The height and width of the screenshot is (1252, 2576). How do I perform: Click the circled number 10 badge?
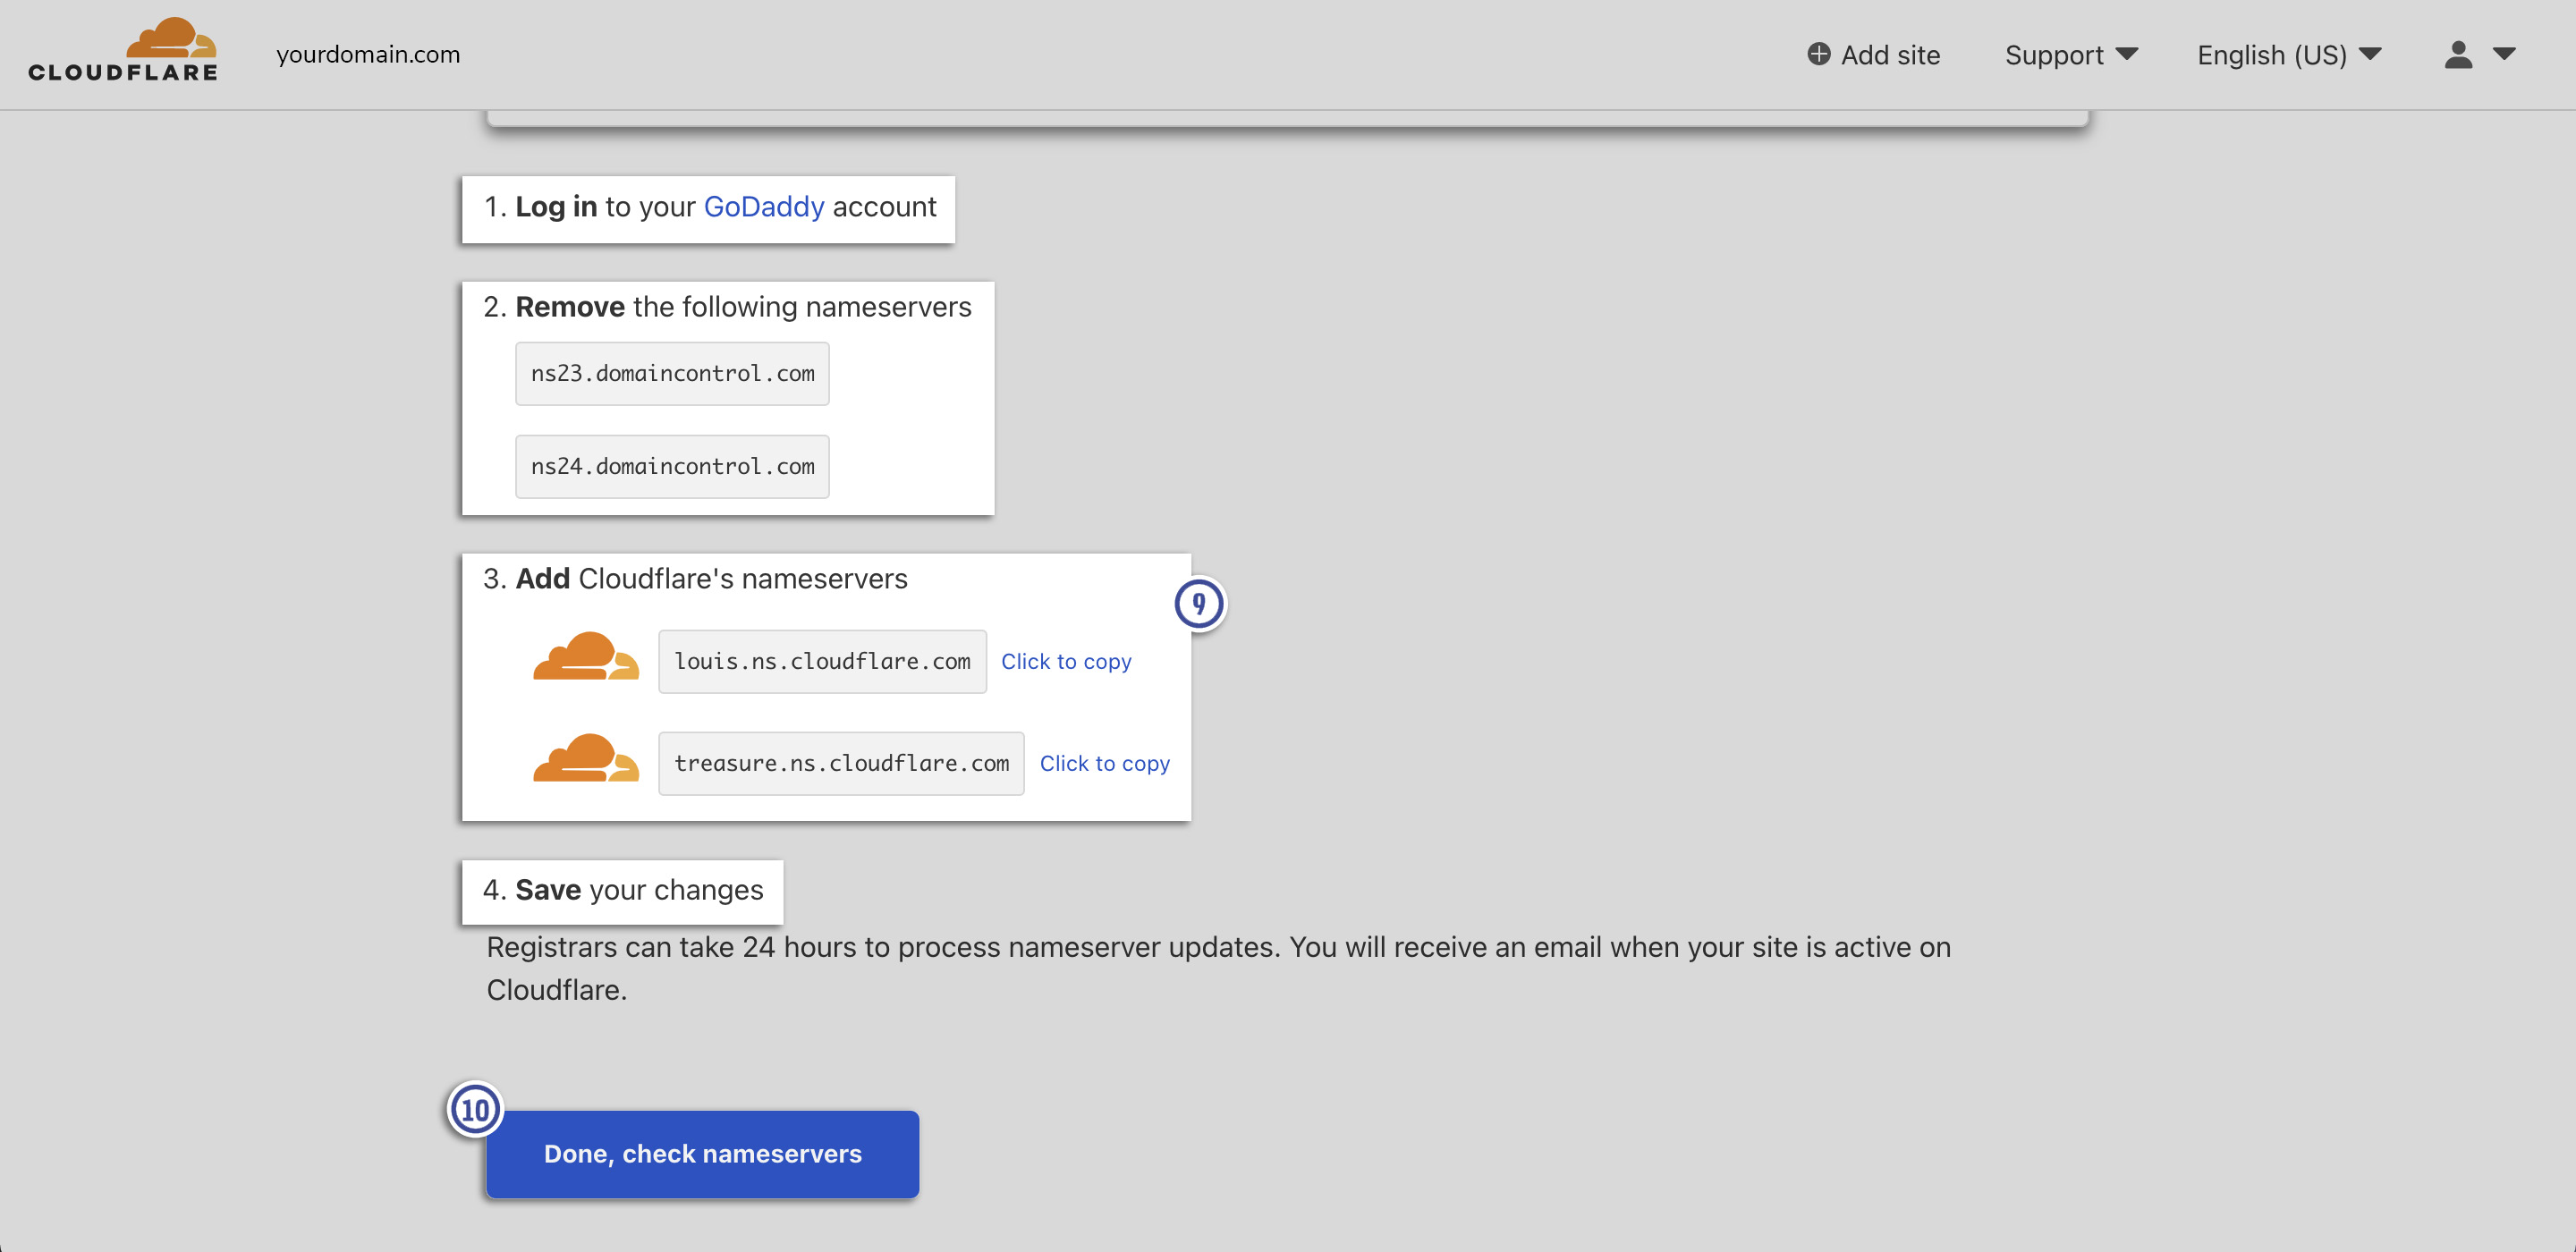477,1111
